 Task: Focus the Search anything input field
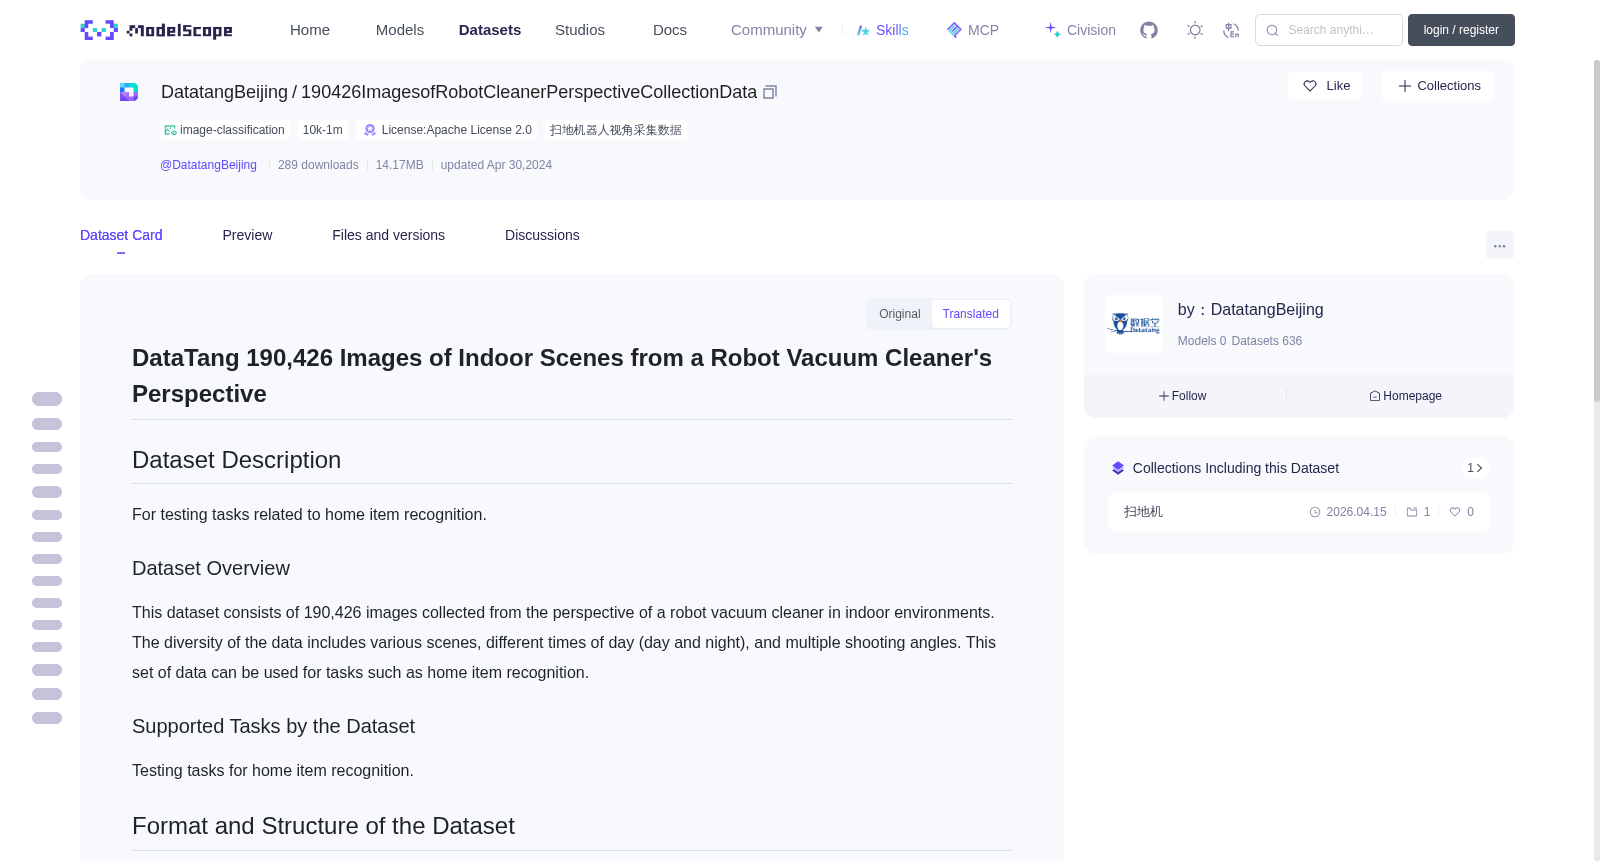pos(1329,30)
